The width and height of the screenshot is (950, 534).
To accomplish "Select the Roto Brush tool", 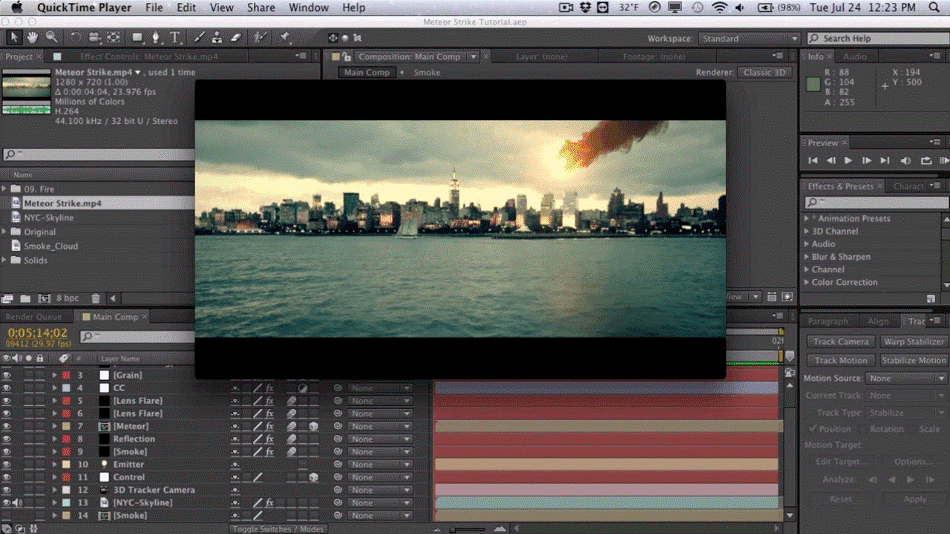I will tap(260, 38).
